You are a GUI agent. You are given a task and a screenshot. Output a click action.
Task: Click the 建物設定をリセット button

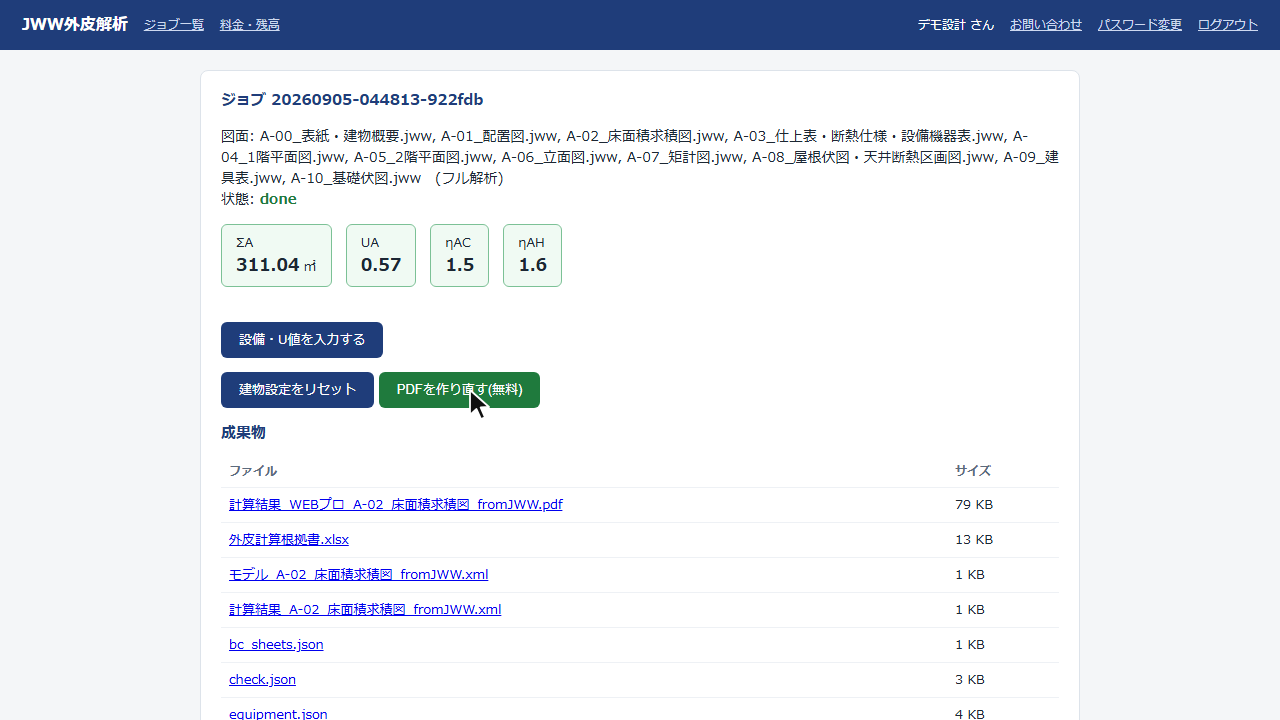coord(297,390)
